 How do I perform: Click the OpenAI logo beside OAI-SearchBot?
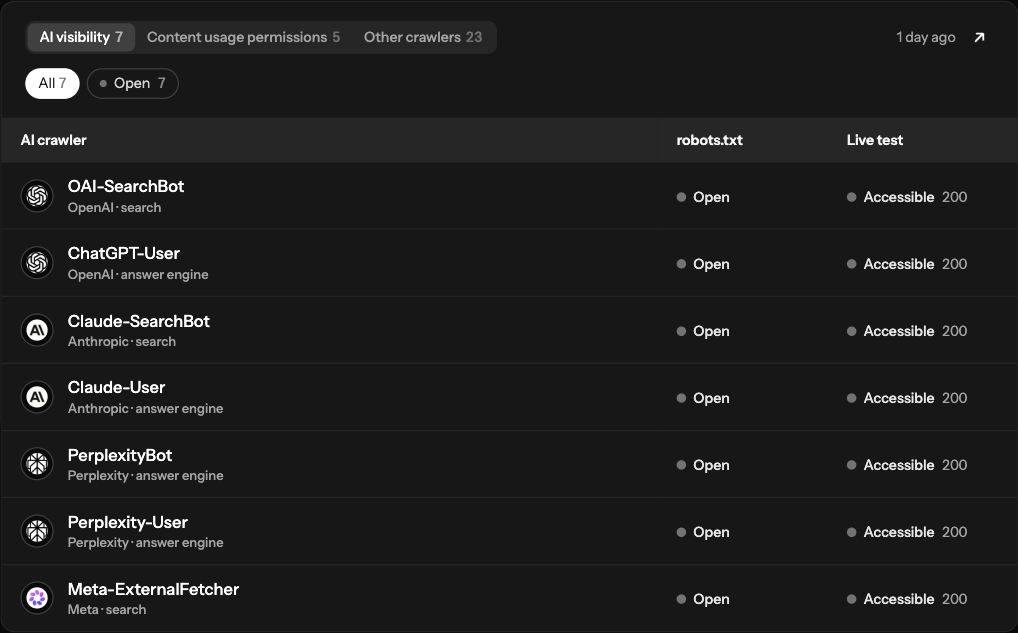37,195
